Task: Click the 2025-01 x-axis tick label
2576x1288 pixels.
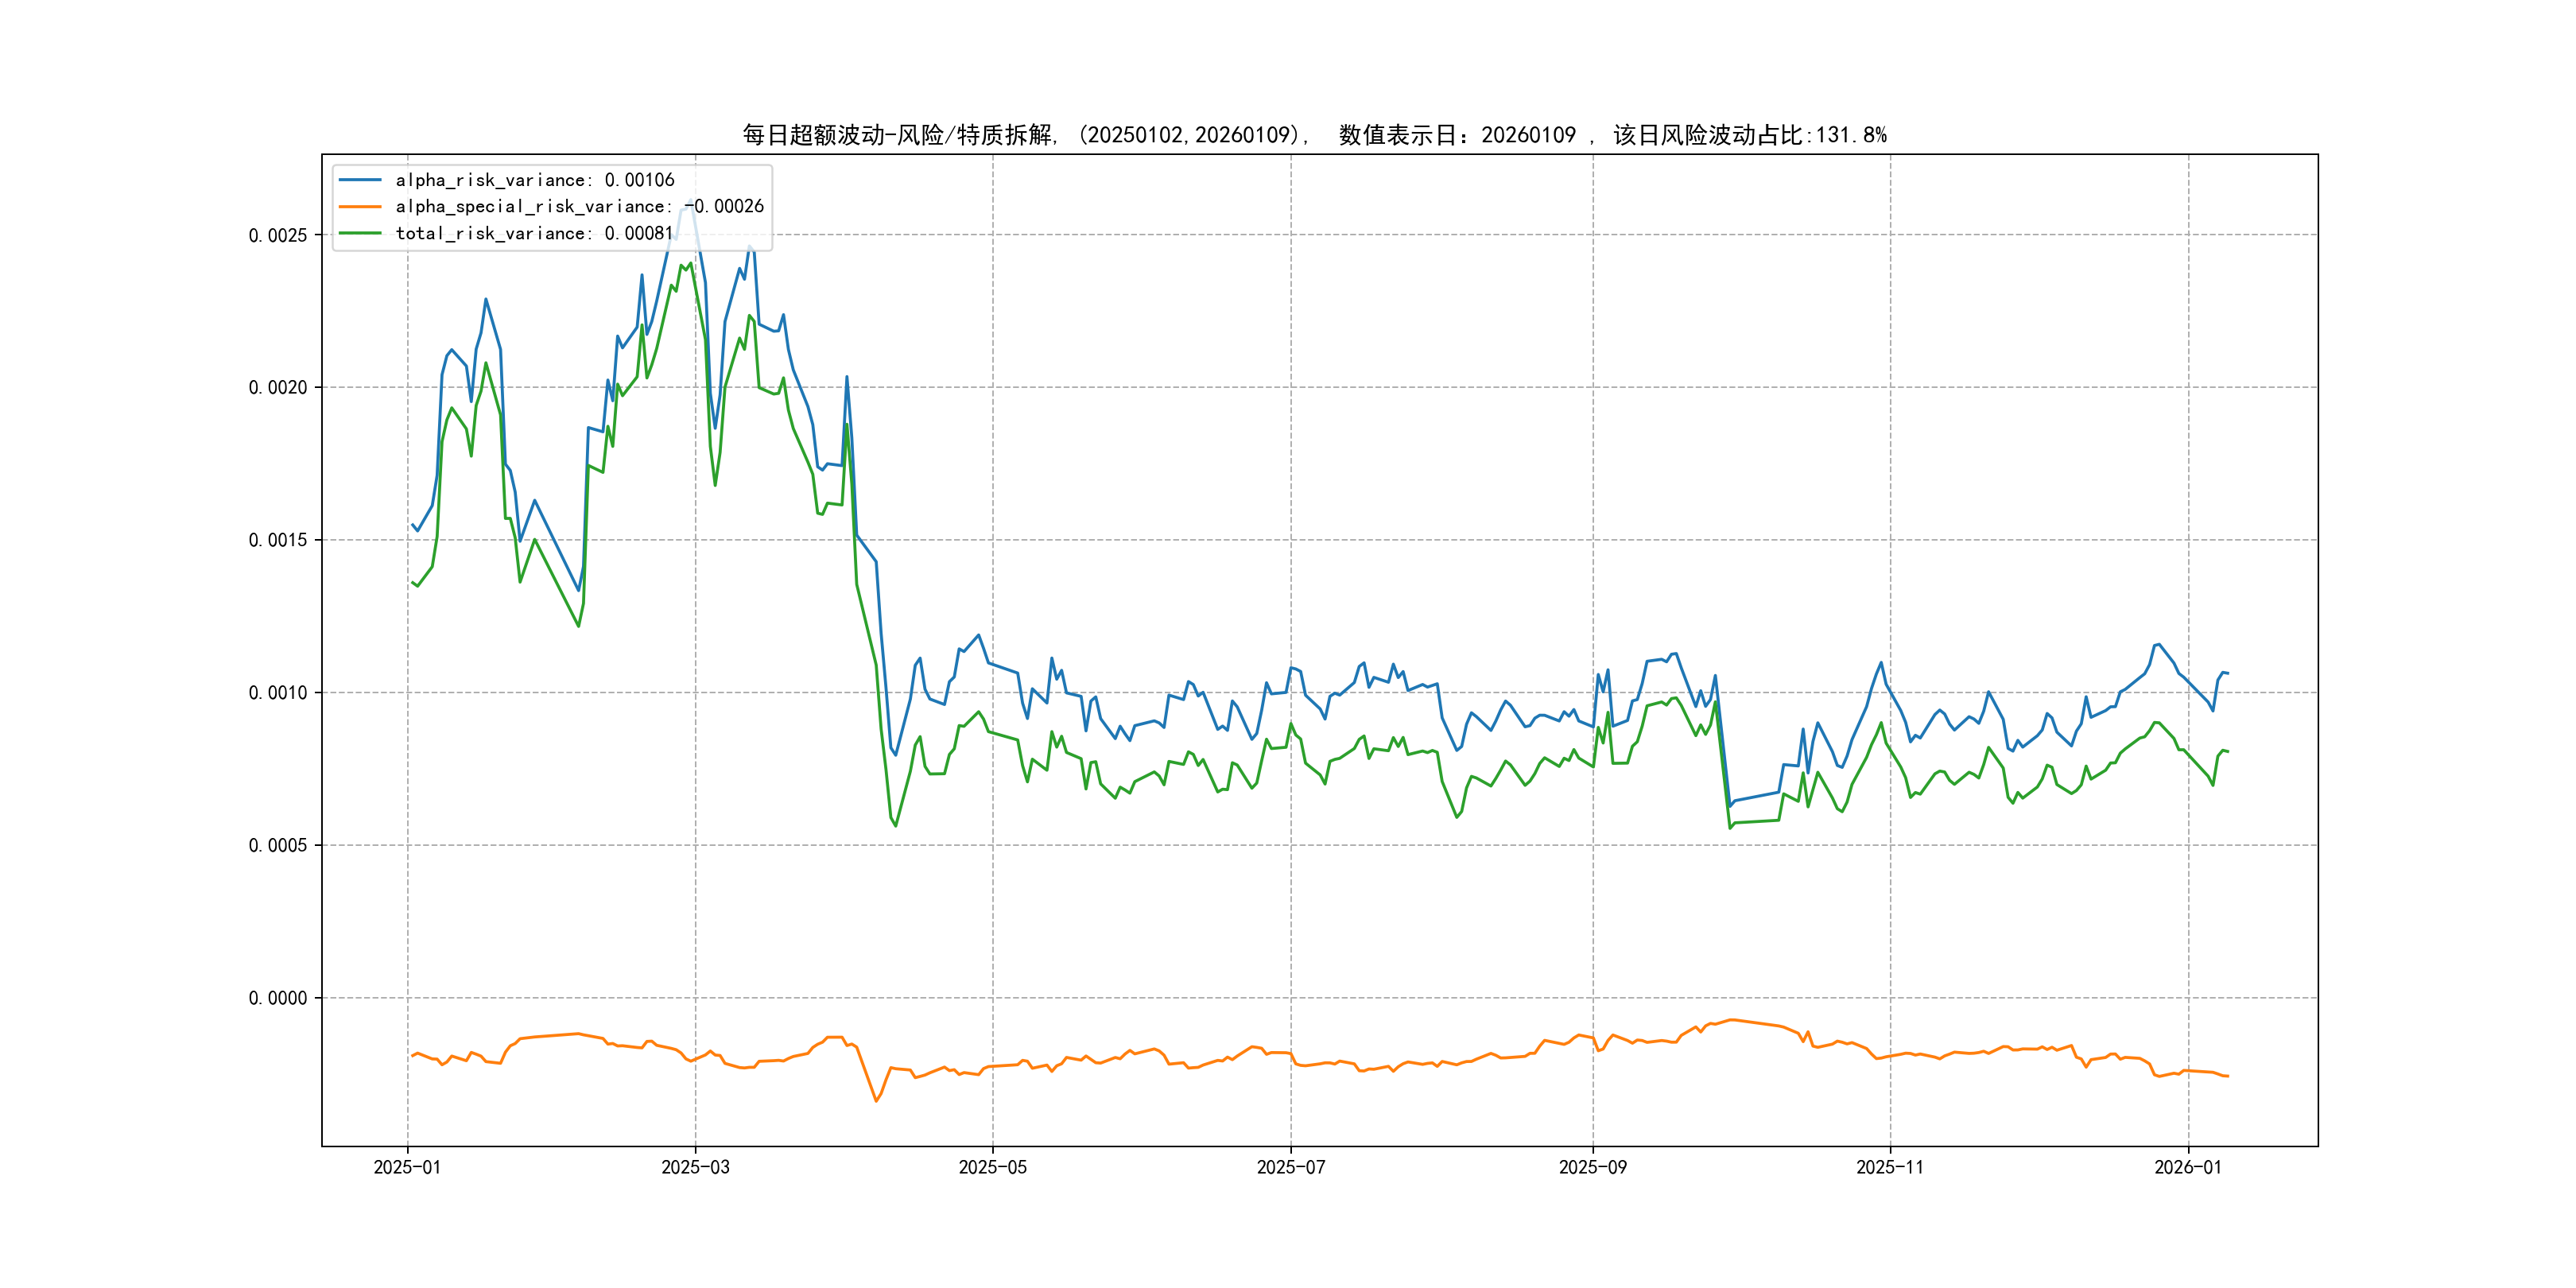Action: pos(407,1167)
